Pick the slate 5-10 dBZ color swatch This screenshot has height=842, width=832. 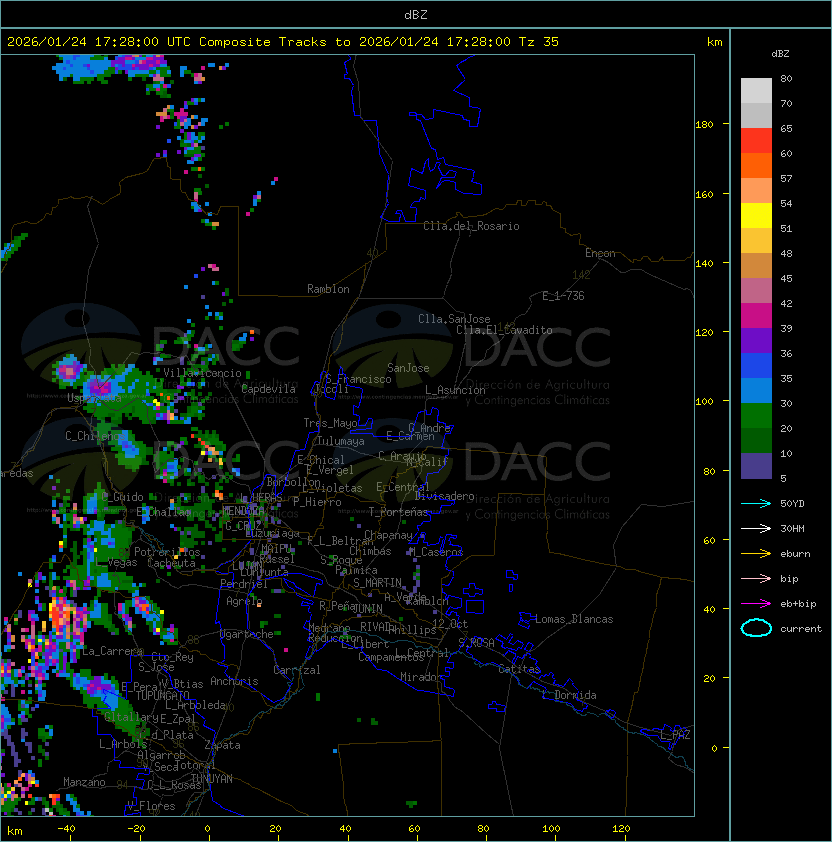(x=756, y=466)
